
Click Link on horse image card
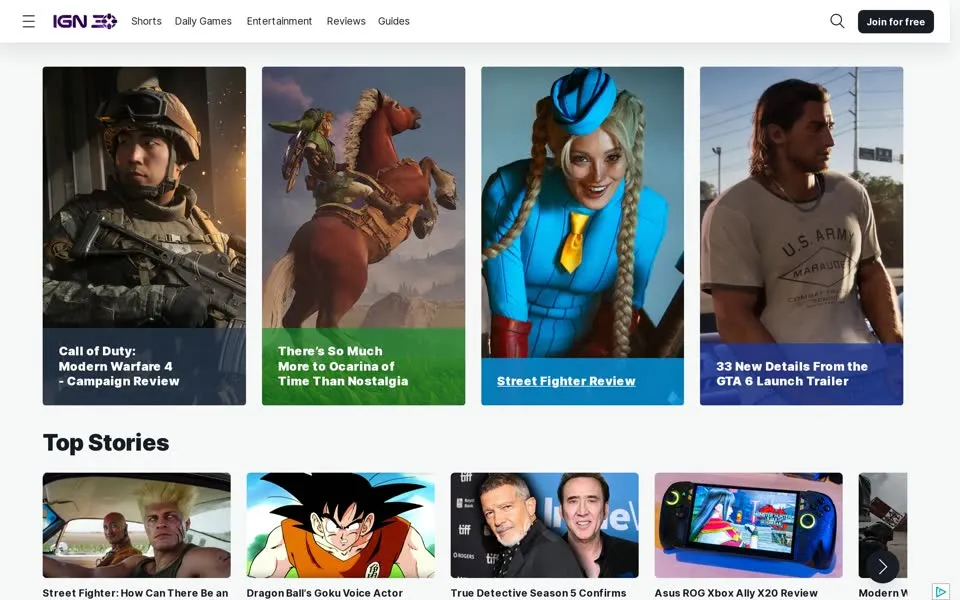(x=364, y=197)
